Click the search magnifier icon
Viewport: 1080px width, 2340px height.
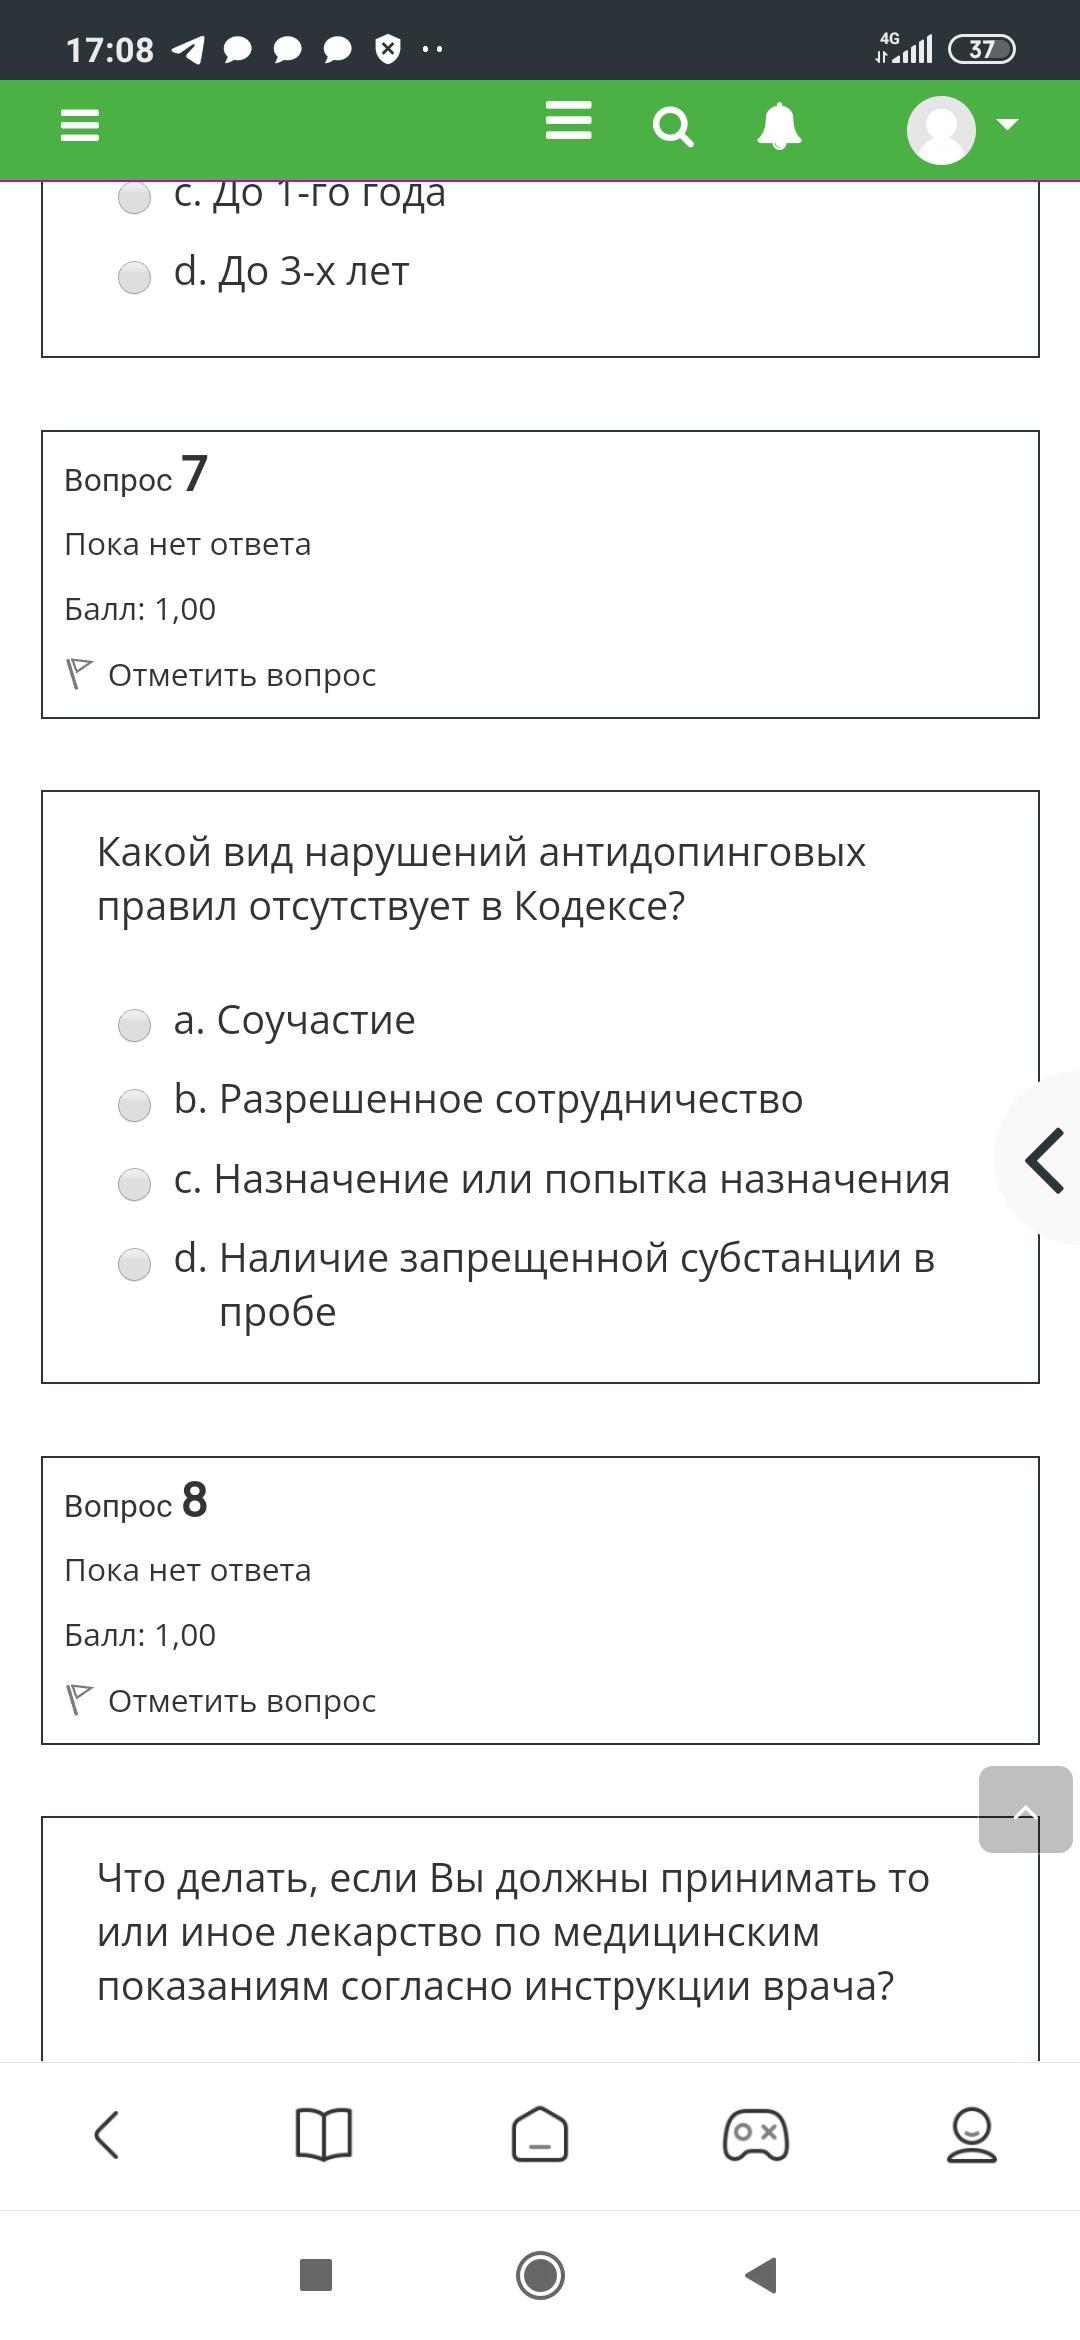pyautogui.click(x=673, y=128)
